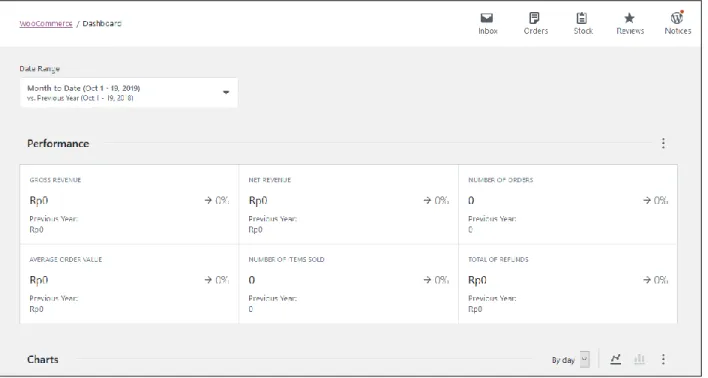This screenshot has width=708, height=378.
Task: Click the Dashboard breadcrumb text
Action: click(x=102, y=23)
